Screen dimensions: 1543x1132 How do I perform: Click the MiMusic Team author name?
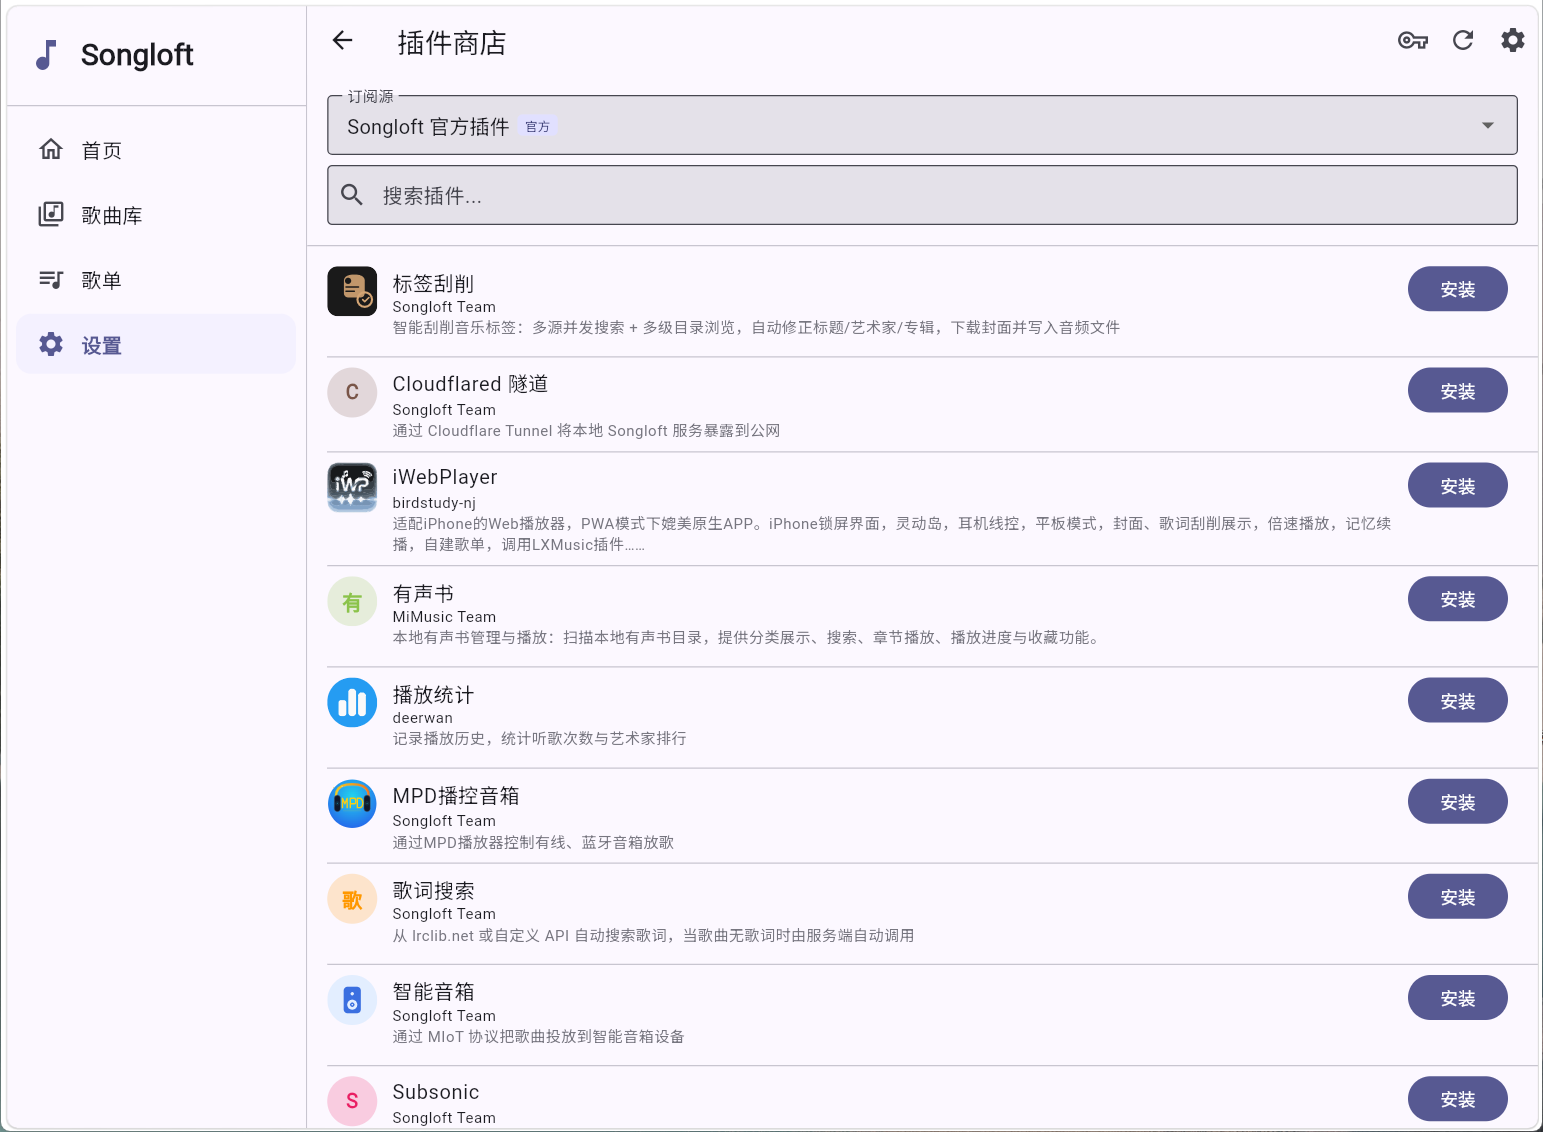tap(444, 617)
